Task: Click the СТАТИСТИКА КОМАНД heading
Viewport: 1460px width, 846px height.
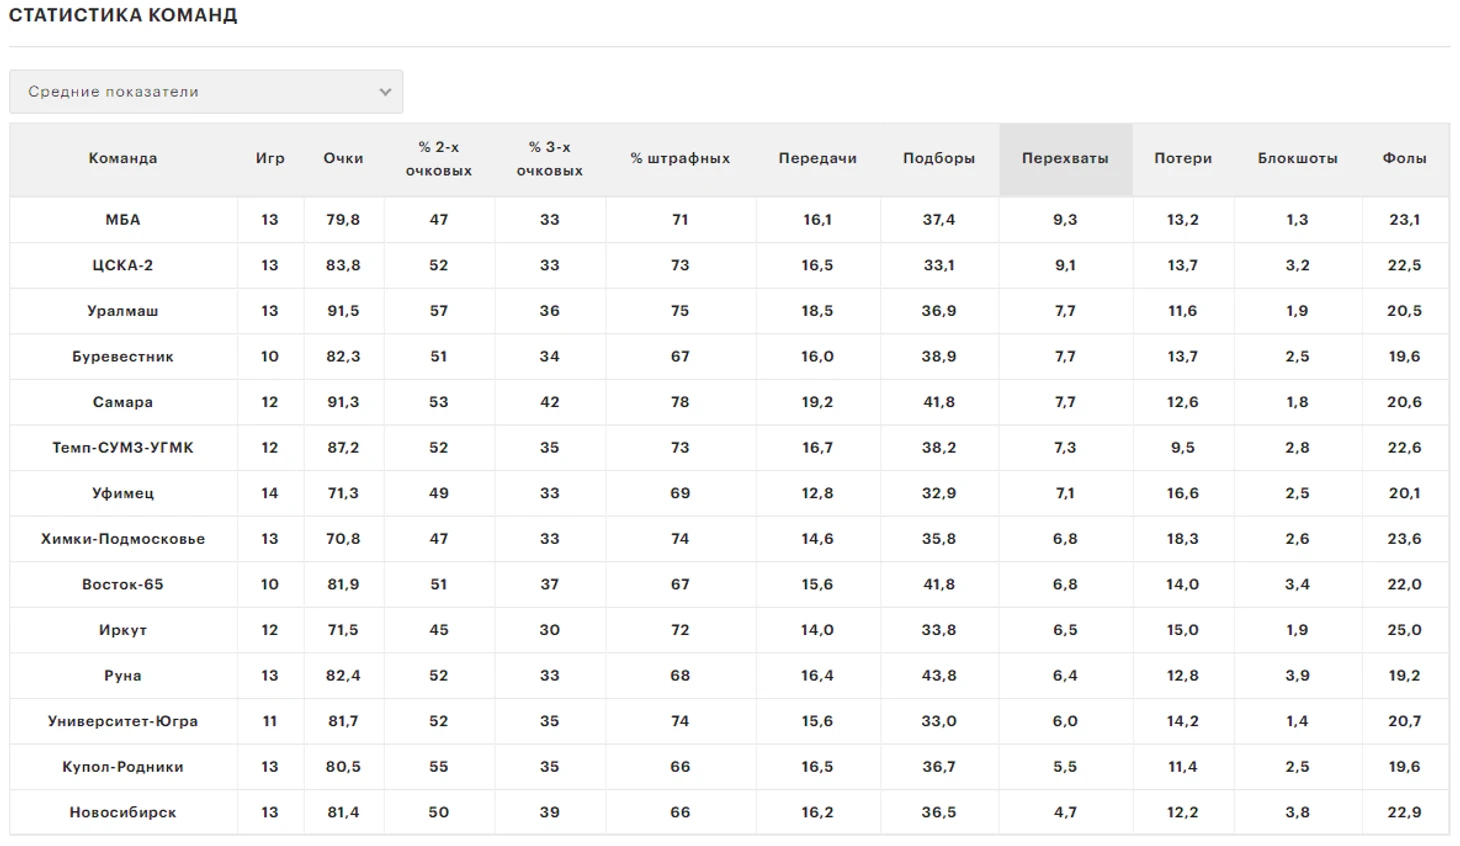Action: click(123, 15)
